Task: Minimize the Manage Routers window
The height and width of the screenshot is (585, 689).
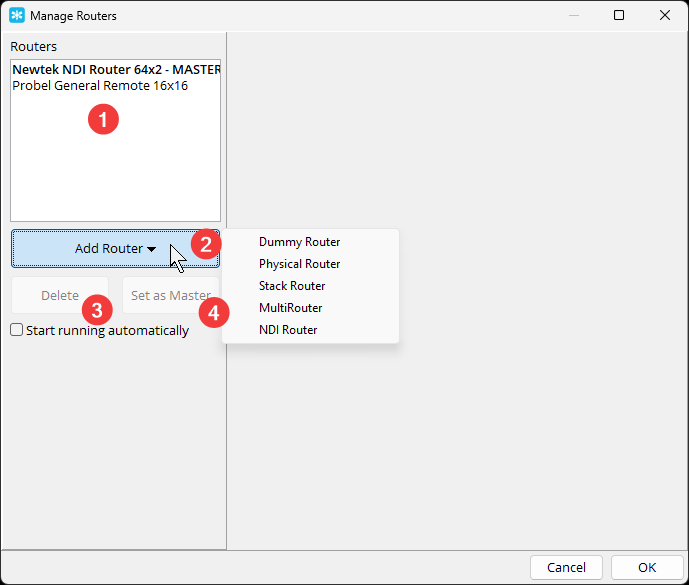Action: (573, 15)
